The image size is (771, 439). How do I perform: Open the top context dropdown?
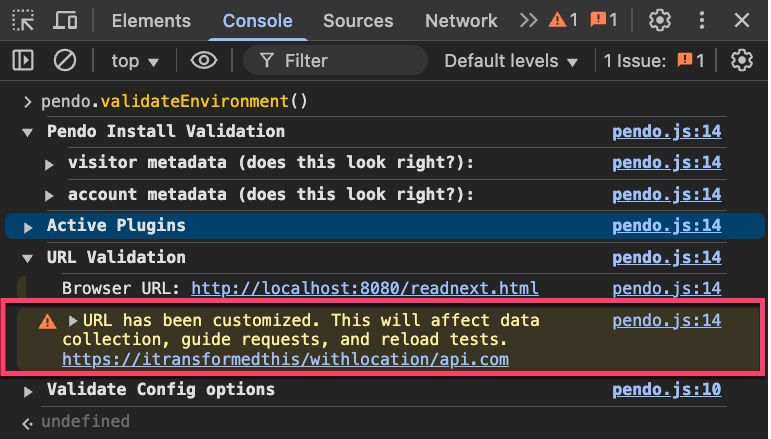135,61
